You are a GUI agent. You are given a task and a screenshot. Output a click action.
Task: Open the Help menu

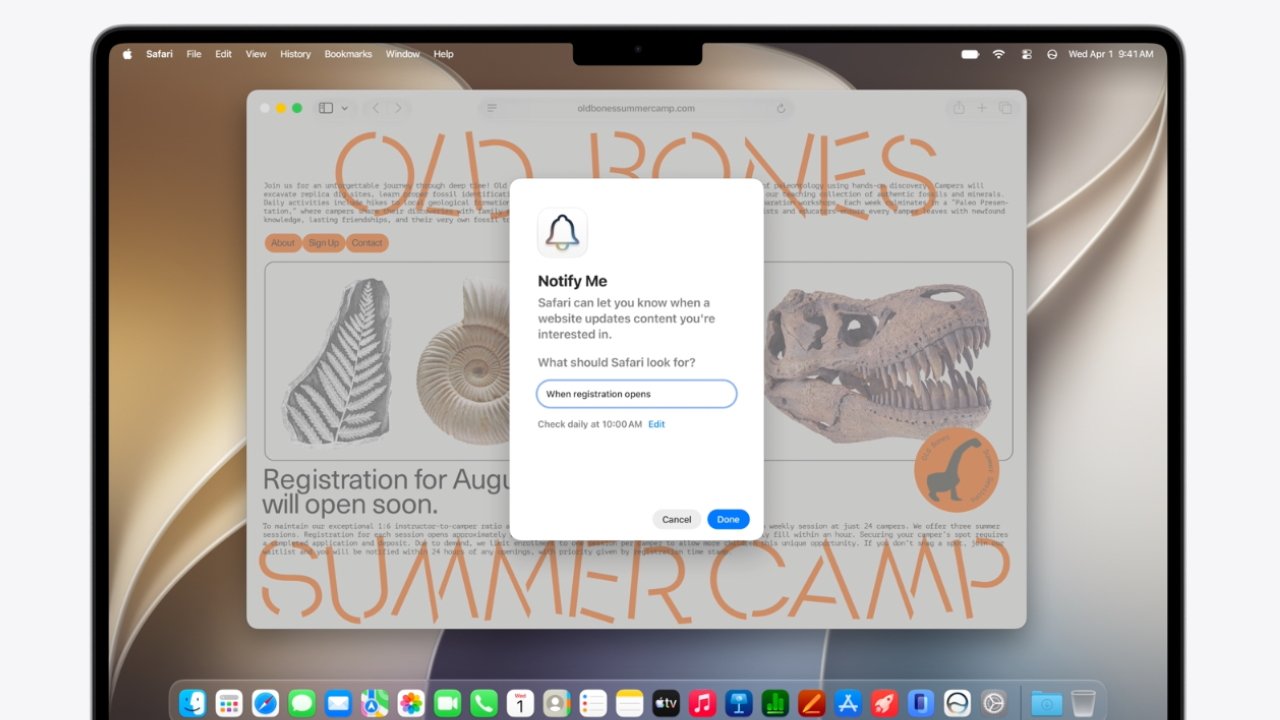point(443,54)
